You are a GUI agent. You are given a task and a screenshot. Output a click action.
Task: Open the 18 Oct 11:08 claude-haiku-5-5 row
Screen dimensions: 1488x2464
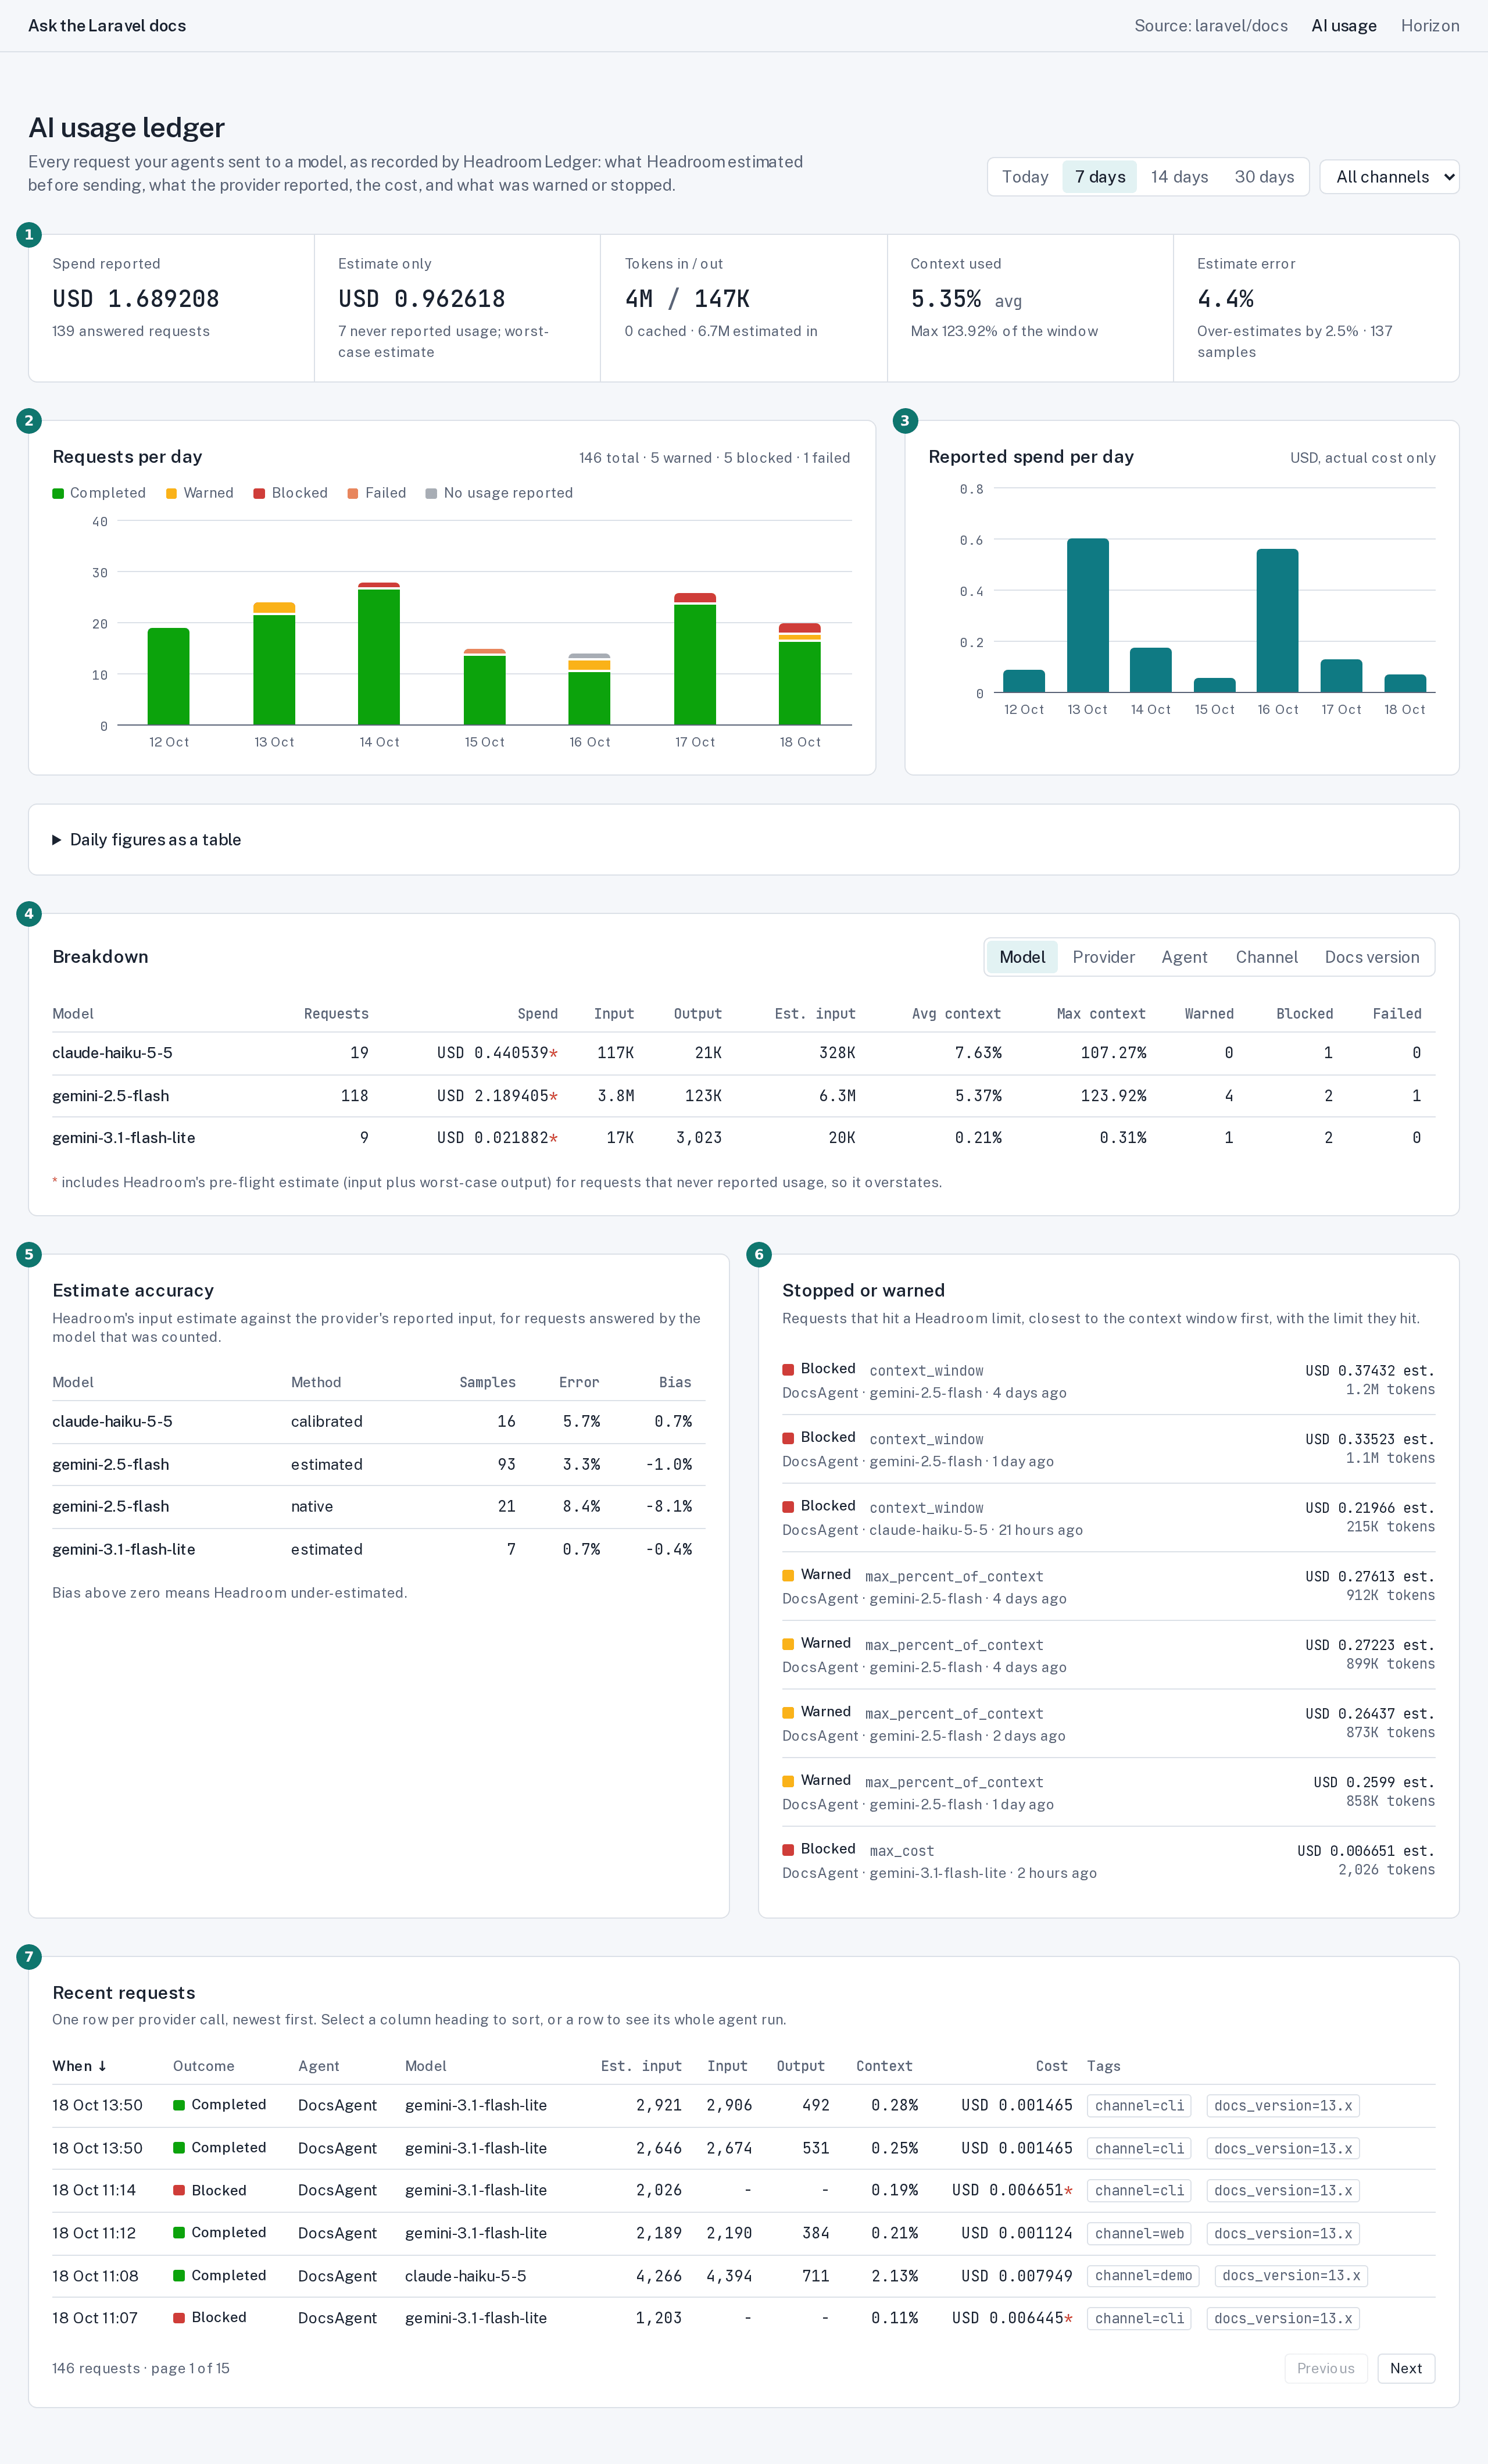743,2275
